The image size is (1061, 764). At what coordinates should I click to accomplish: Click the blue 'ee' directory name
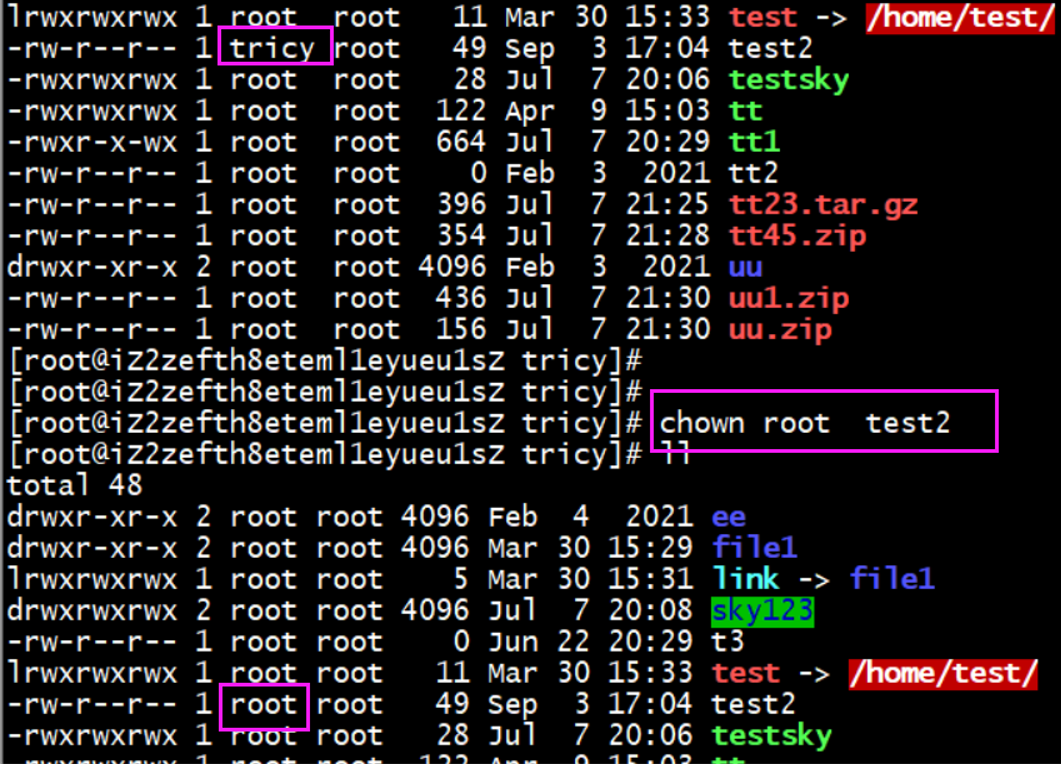[729, 518]
